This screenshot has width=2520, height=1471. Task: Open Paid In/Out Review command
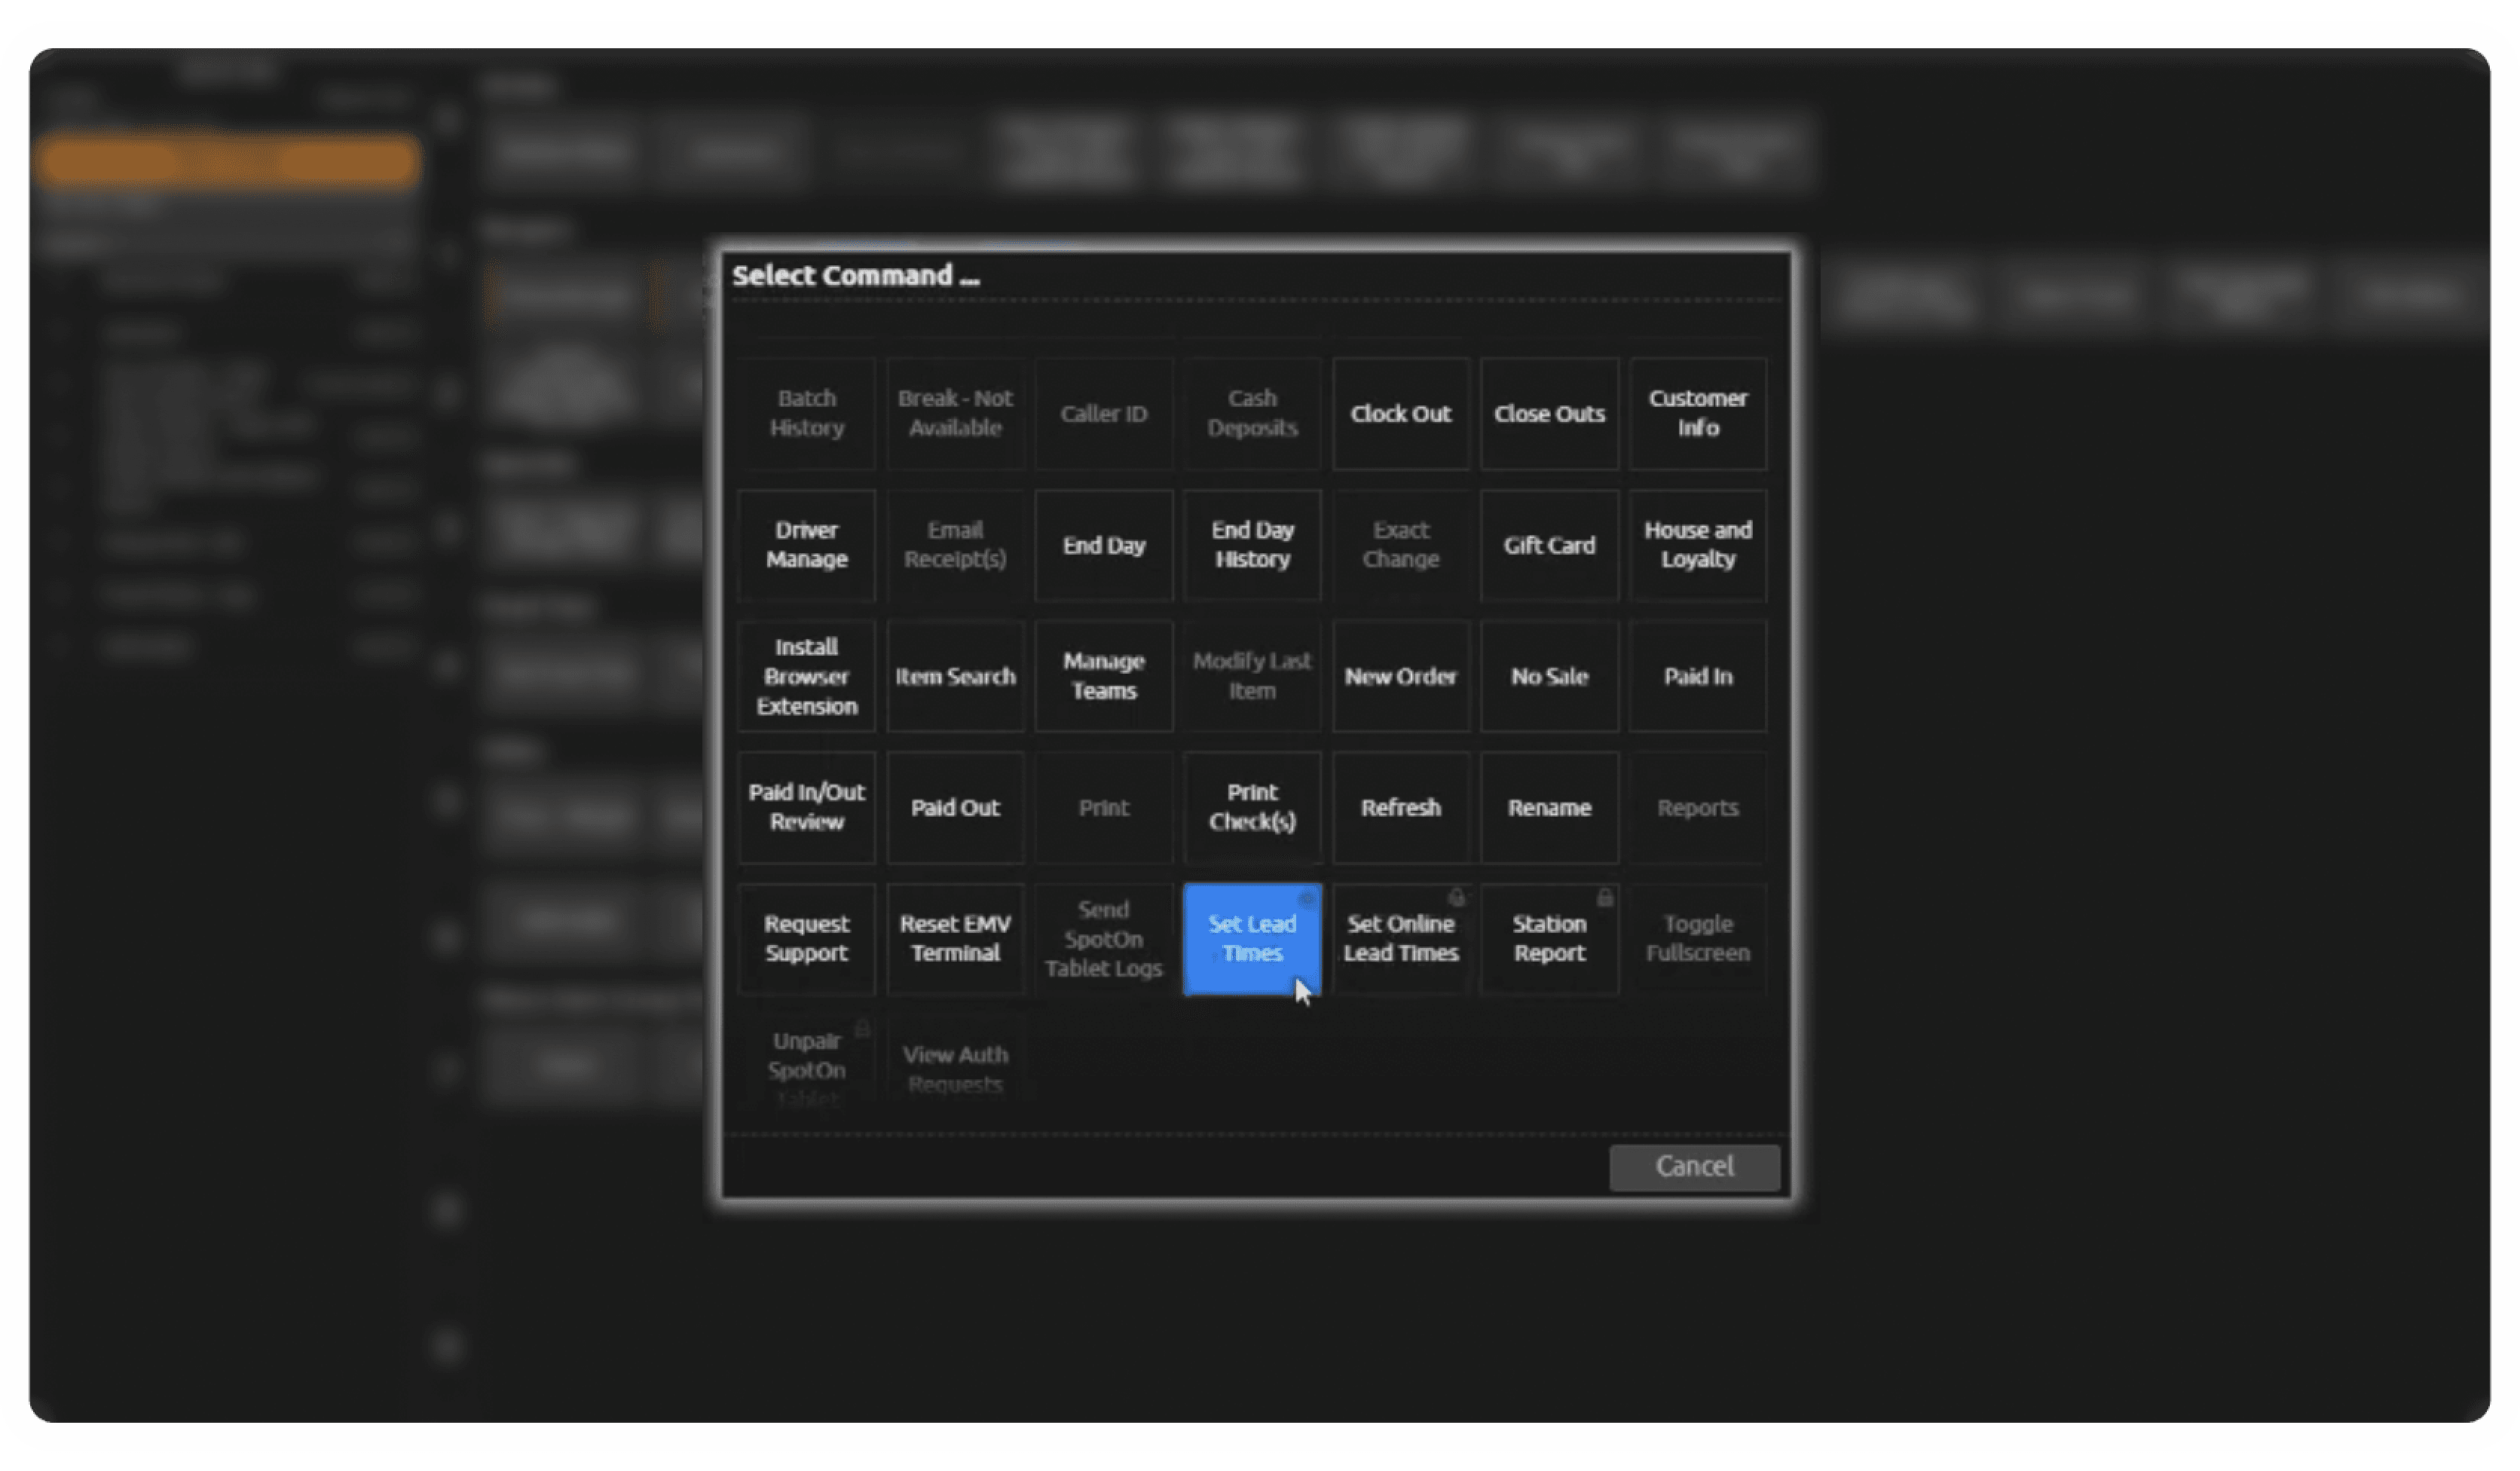806,807
